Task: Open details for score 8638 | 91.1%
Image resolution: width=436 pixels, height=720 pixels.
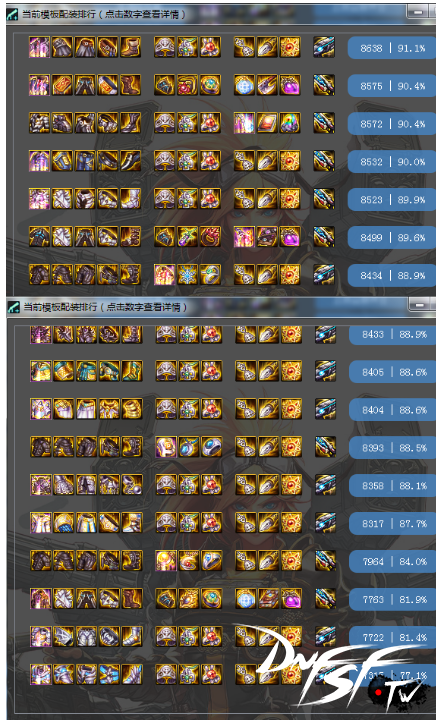Action: click(x=392, y=48)
